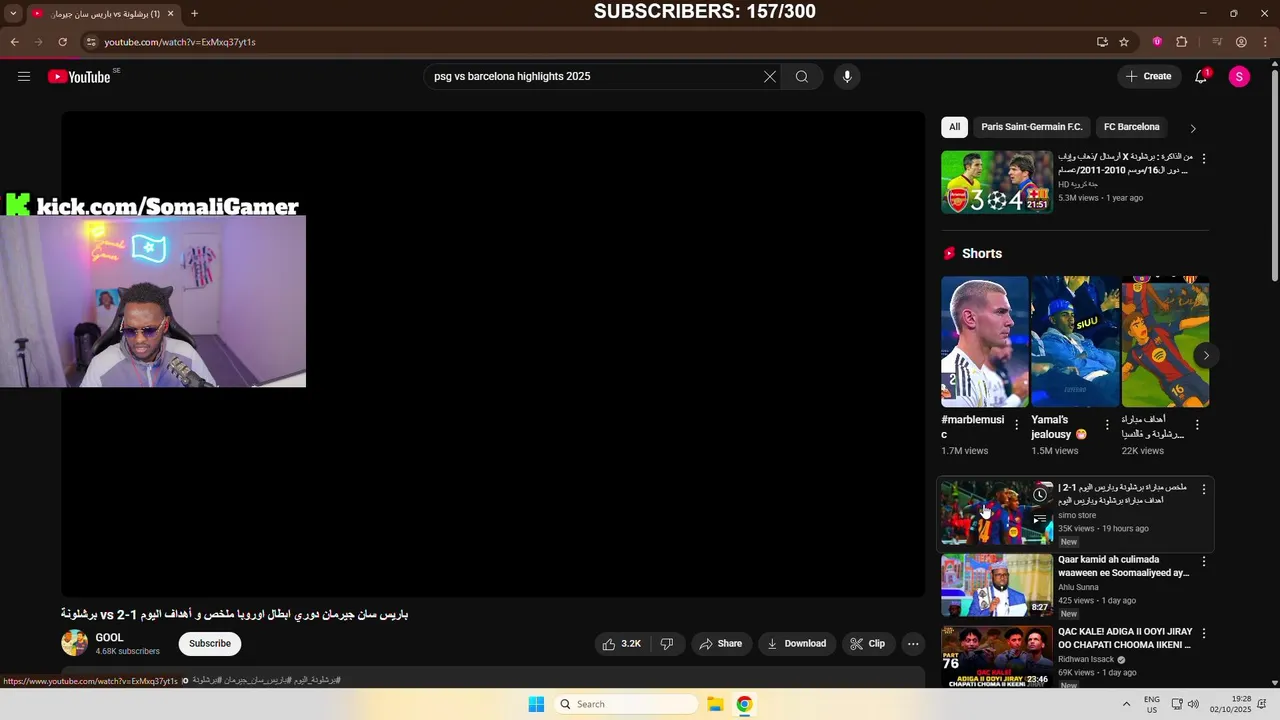This screenshot has height=720, width=1280.
Task: Click the Clip button
Action: 868,644
